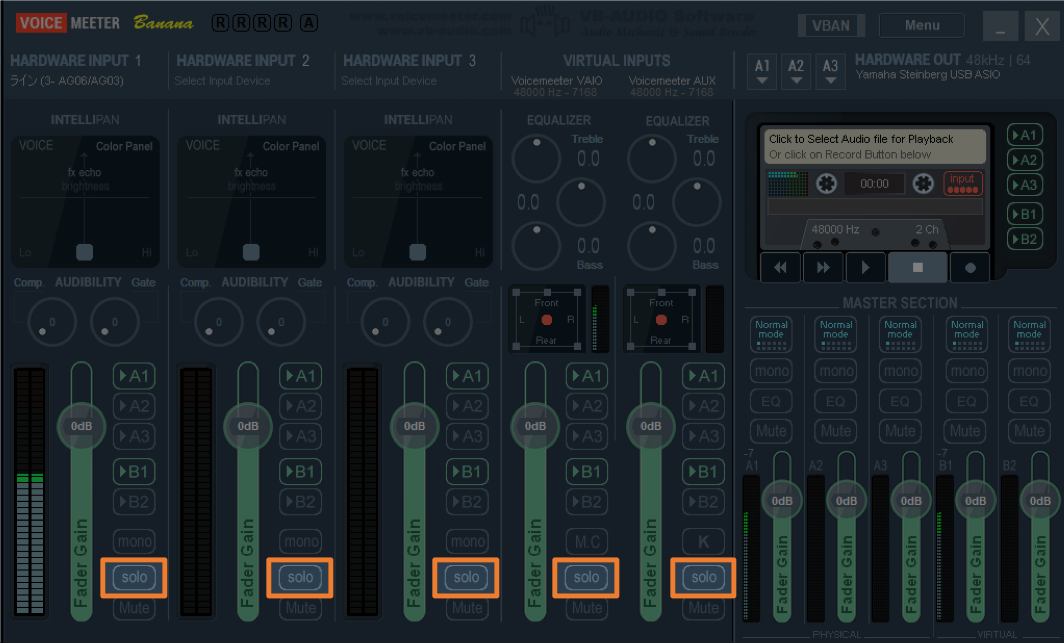Screen dimensions: 1064x643
Task: Click Voicemeeter VAIO fader knob
Action: (535, 426)
